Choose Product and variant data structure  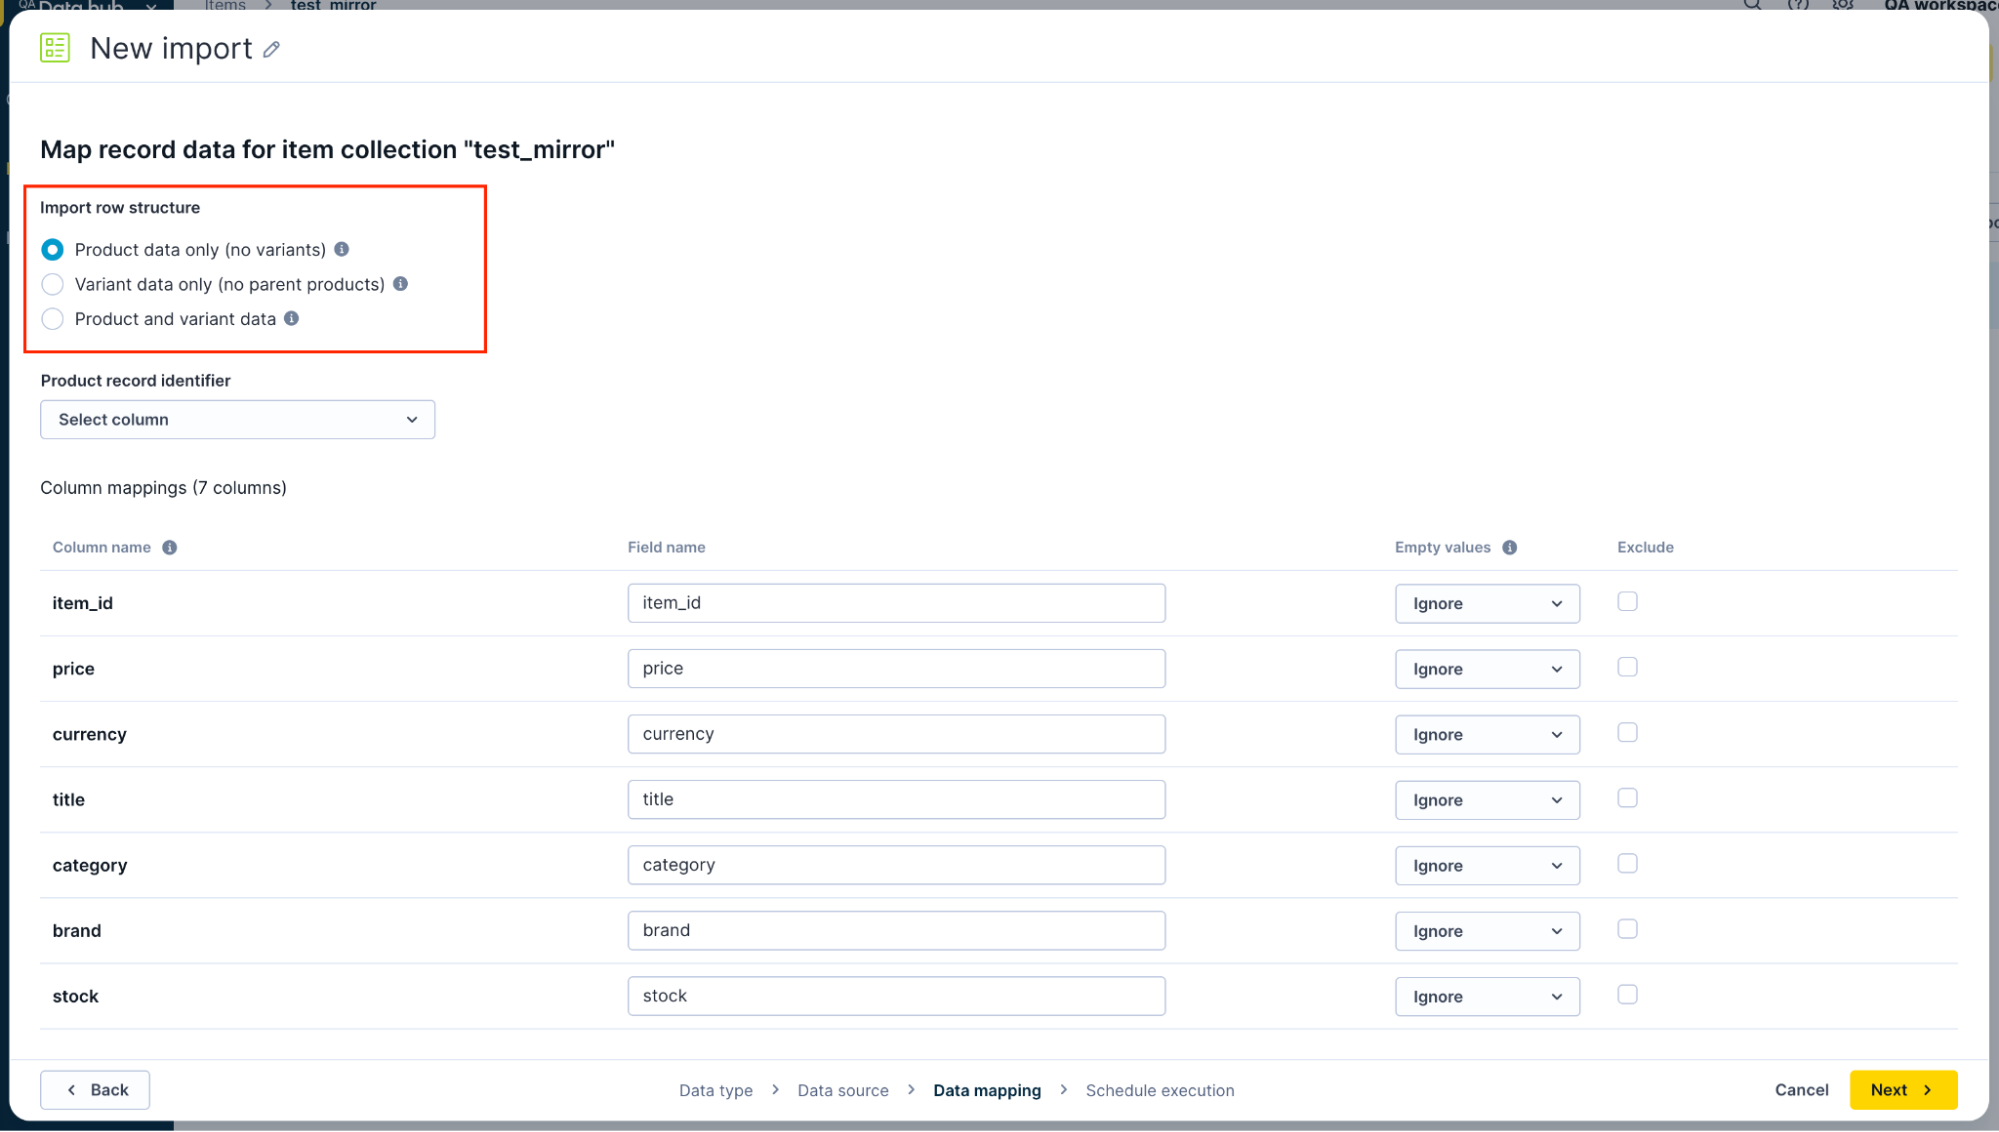point(52,319)
